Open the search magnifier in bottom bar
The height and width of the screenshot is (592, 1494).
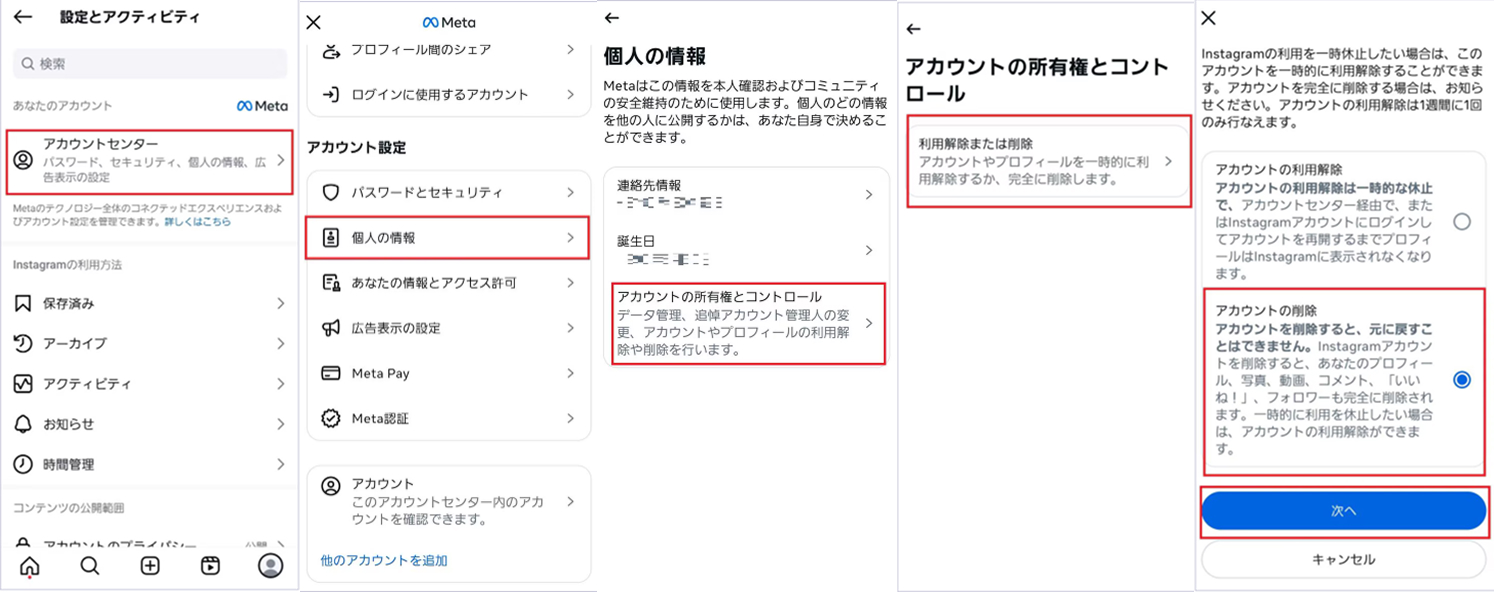90,566
